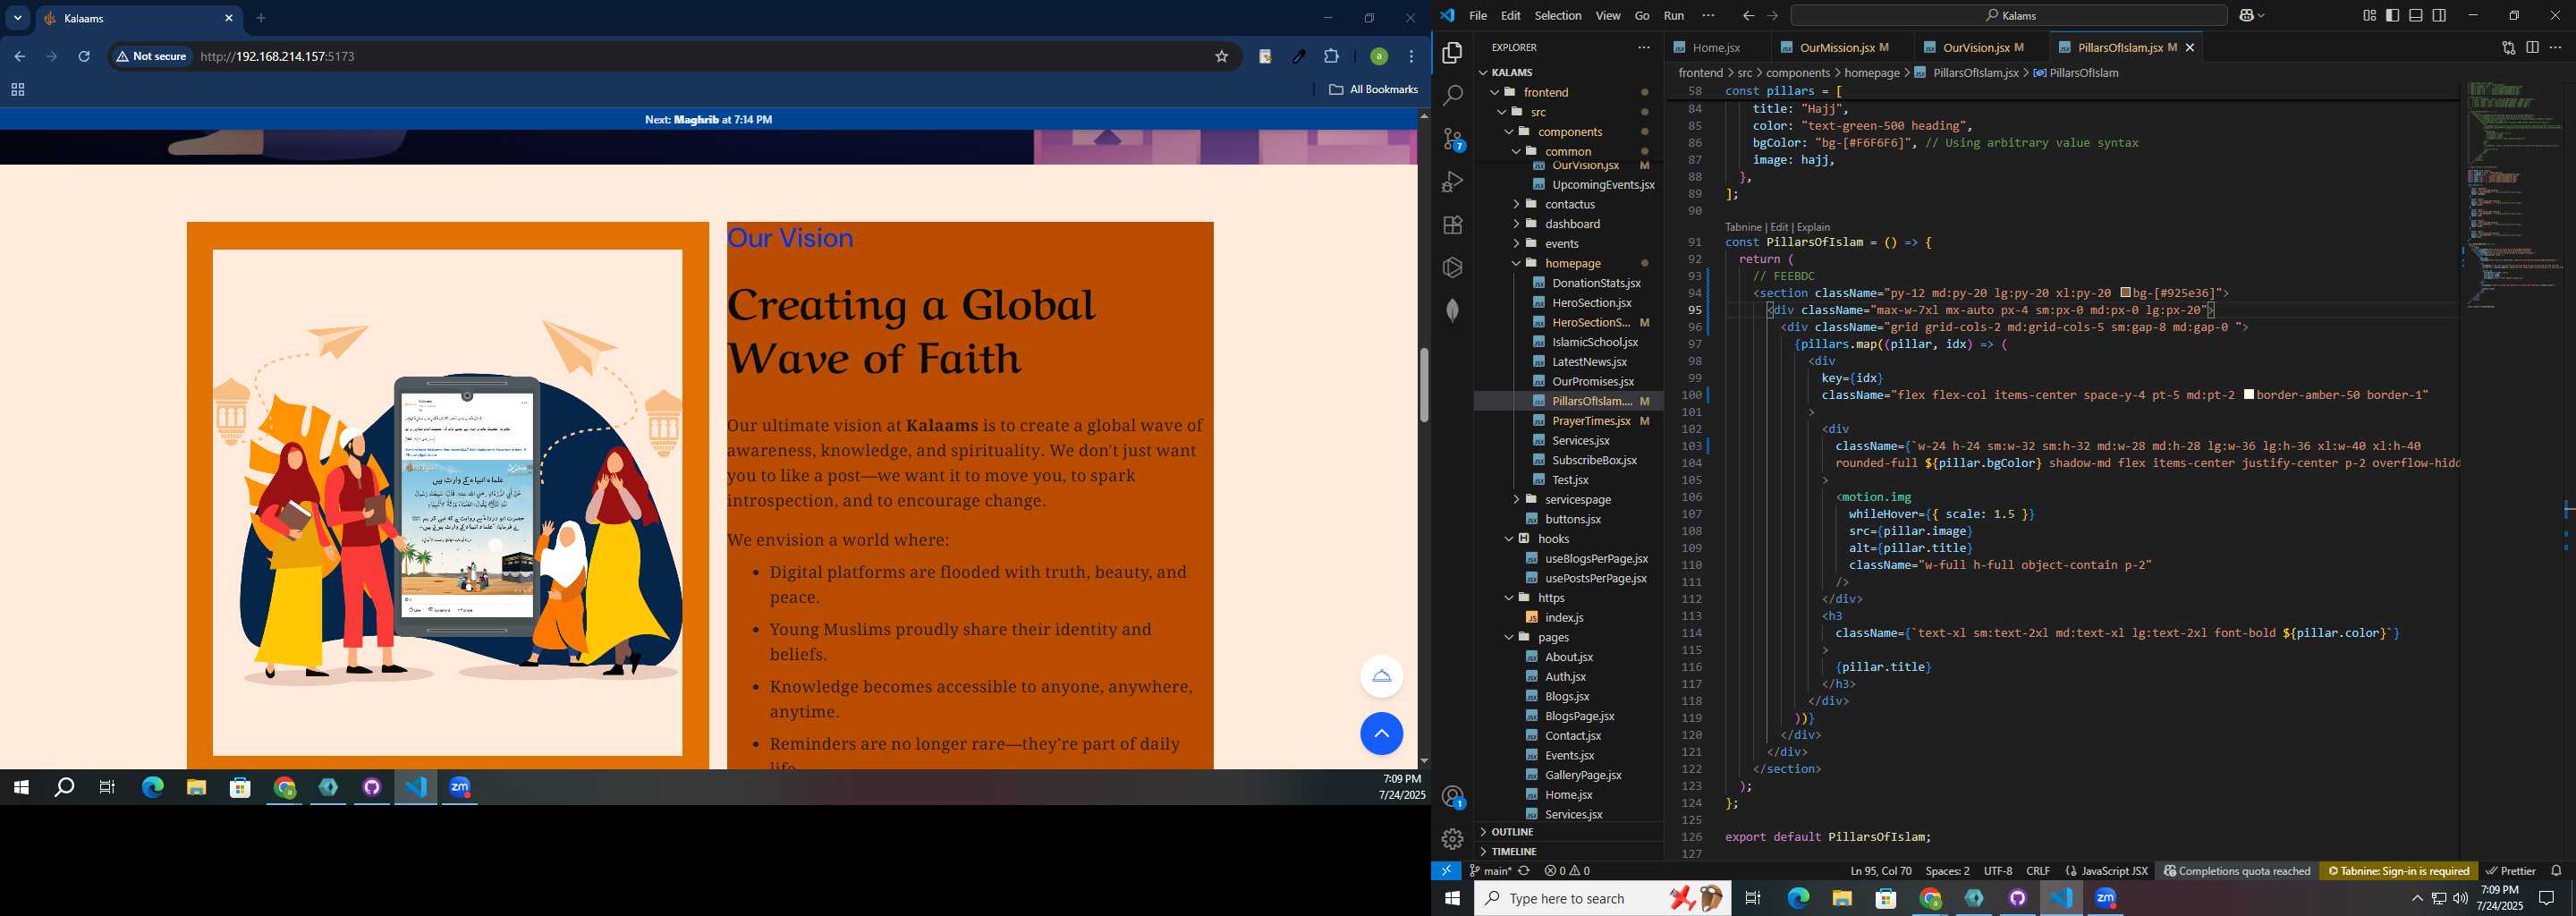The image size is (2576, 916).
Task: Click Tabnine: Sign-in is required status item
Action: pos(2398,871)
